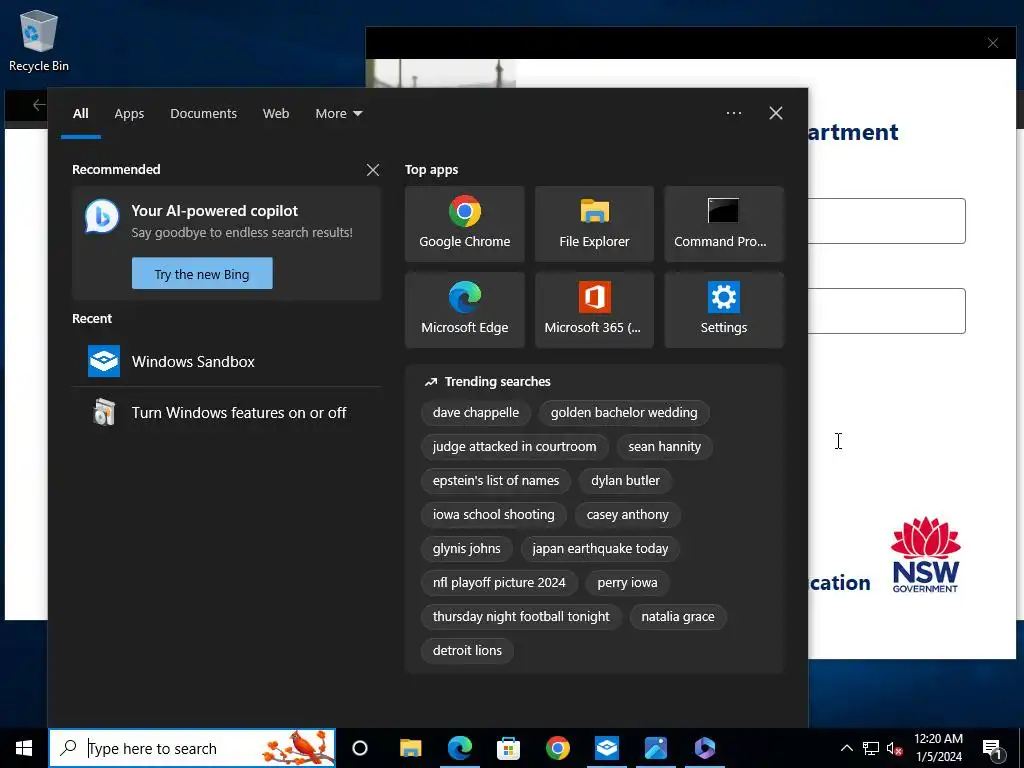Search trending 'golden bachelor wedding'
This screenshot has height=768, width=1024.
pos(624,413)
